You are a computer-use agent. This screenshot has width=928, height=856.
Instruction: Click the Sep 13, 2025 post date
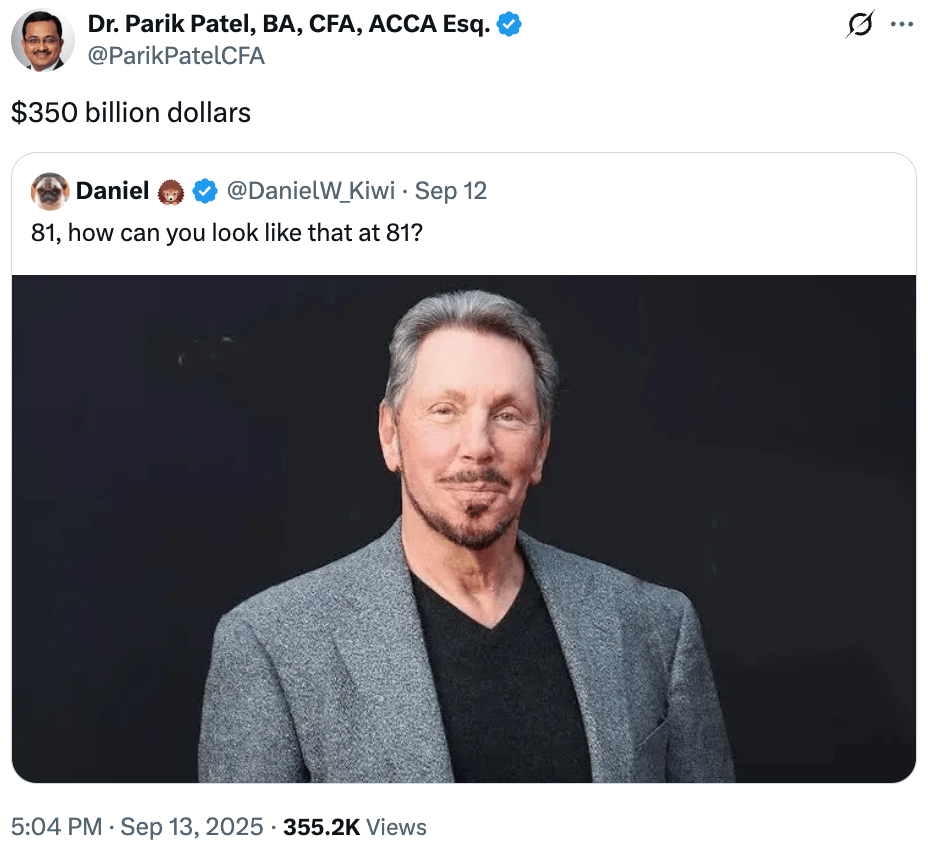pyautogui.click(x=192, y=827)
